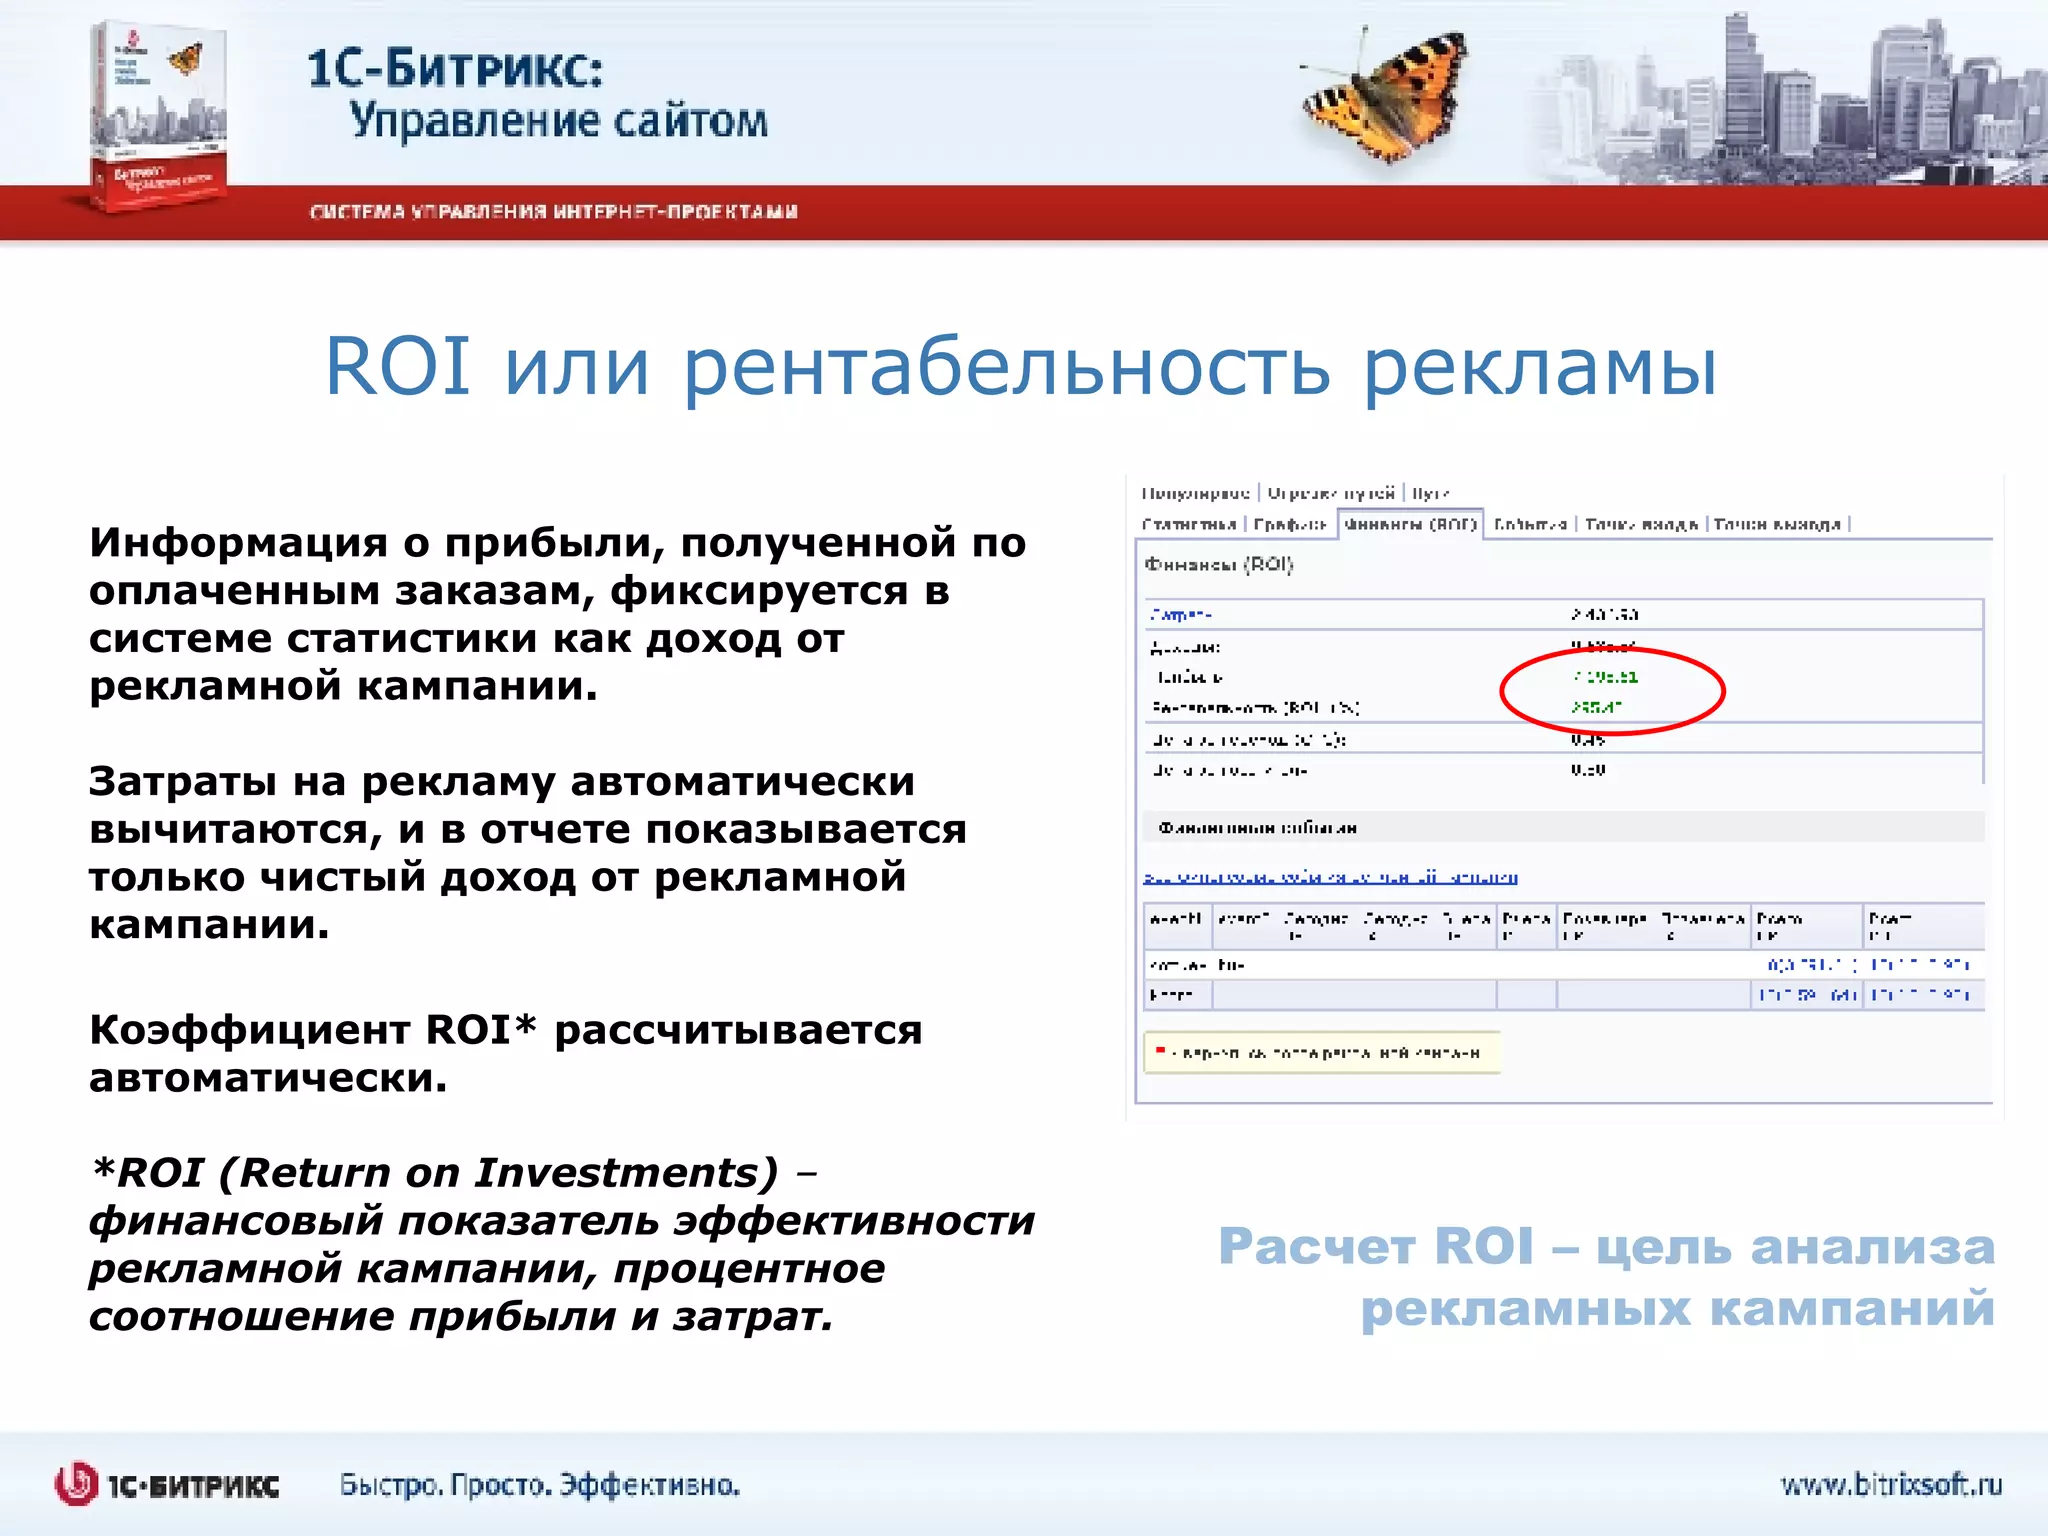Viewport: 2048px width, 1536px height.
Task: Click the 'Финансовые события' section header bar
Action: 1564,827
